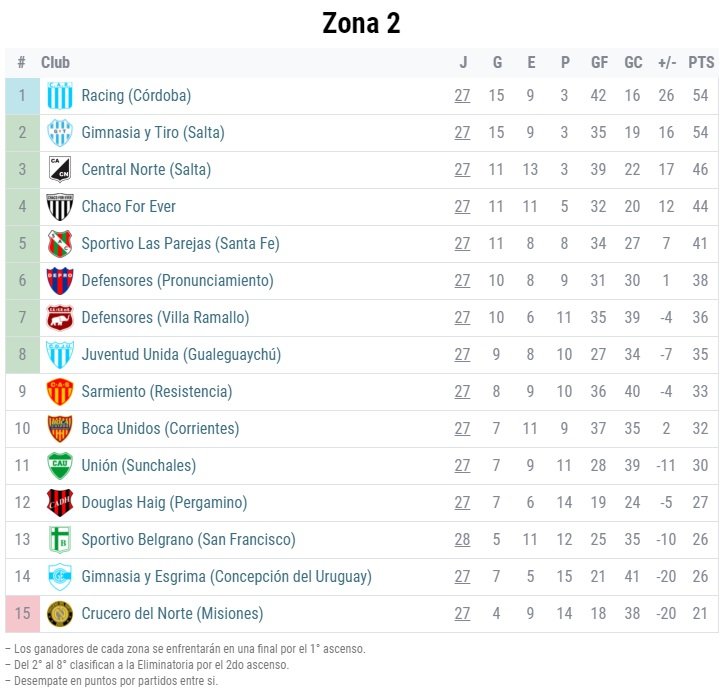The width and height of the screenshot is (728, 694).
Task: Click Sportivo Belgrano's 28 matches played link
Action: pos(462,539)
